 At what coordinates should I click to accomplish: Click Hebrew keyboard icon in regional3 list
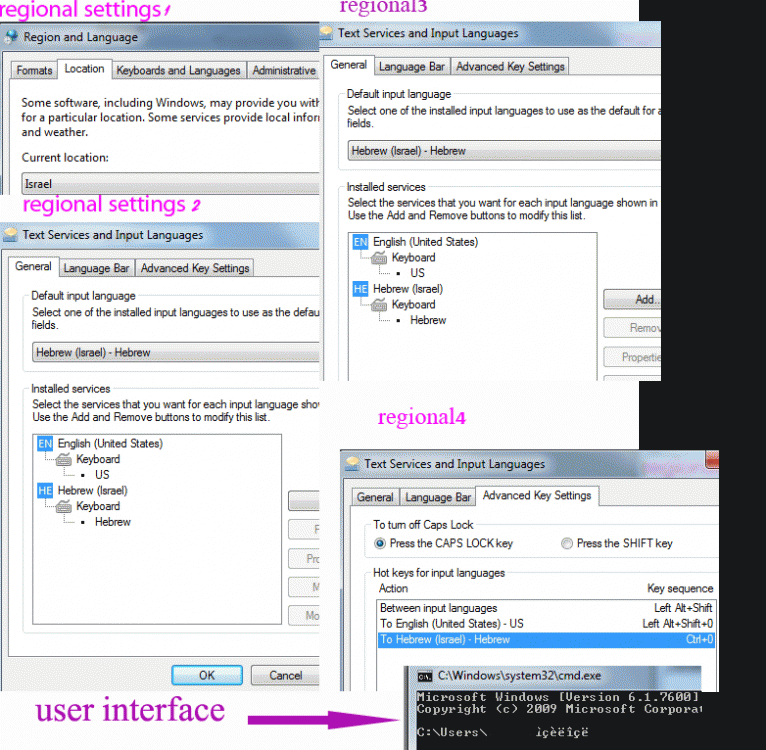(x=379, y=304)
